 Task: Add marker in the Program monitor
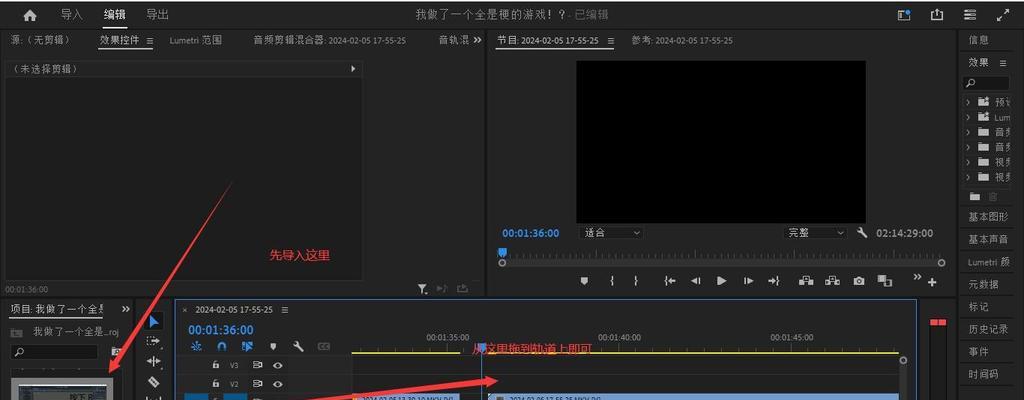584,281
